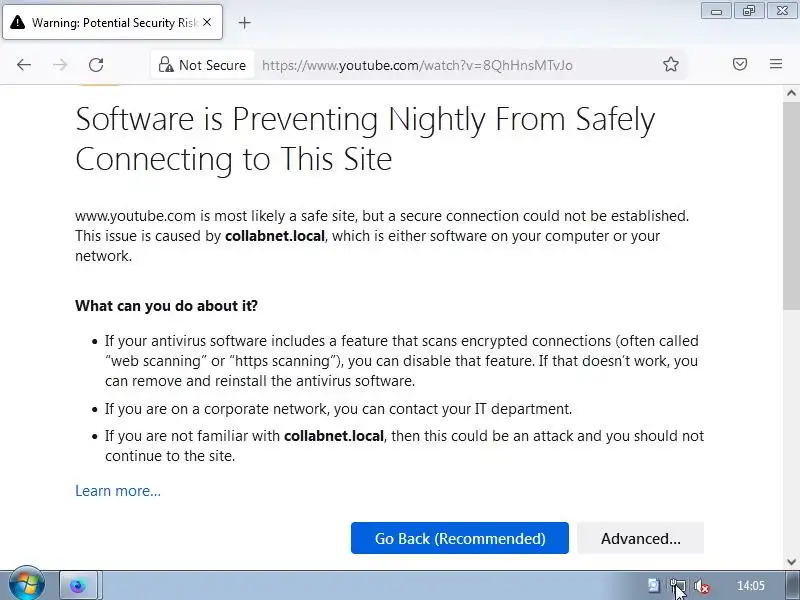Reload the current page
Screen dimensions: 800x600
coord(96,65)
